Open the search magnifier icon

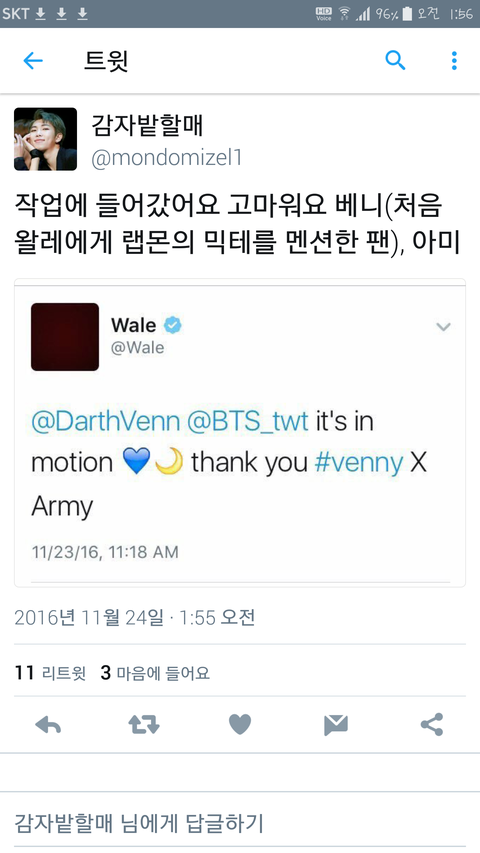(x=395, y=60)
